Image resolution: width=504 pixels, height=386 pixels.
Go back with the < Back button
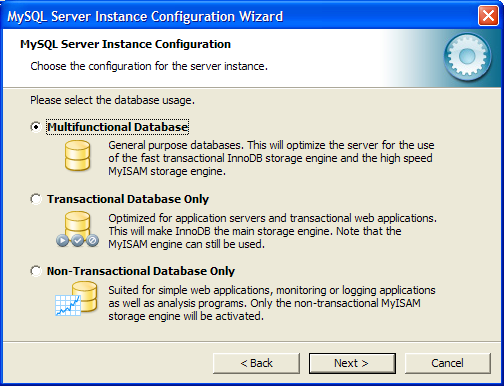point(256,363)
